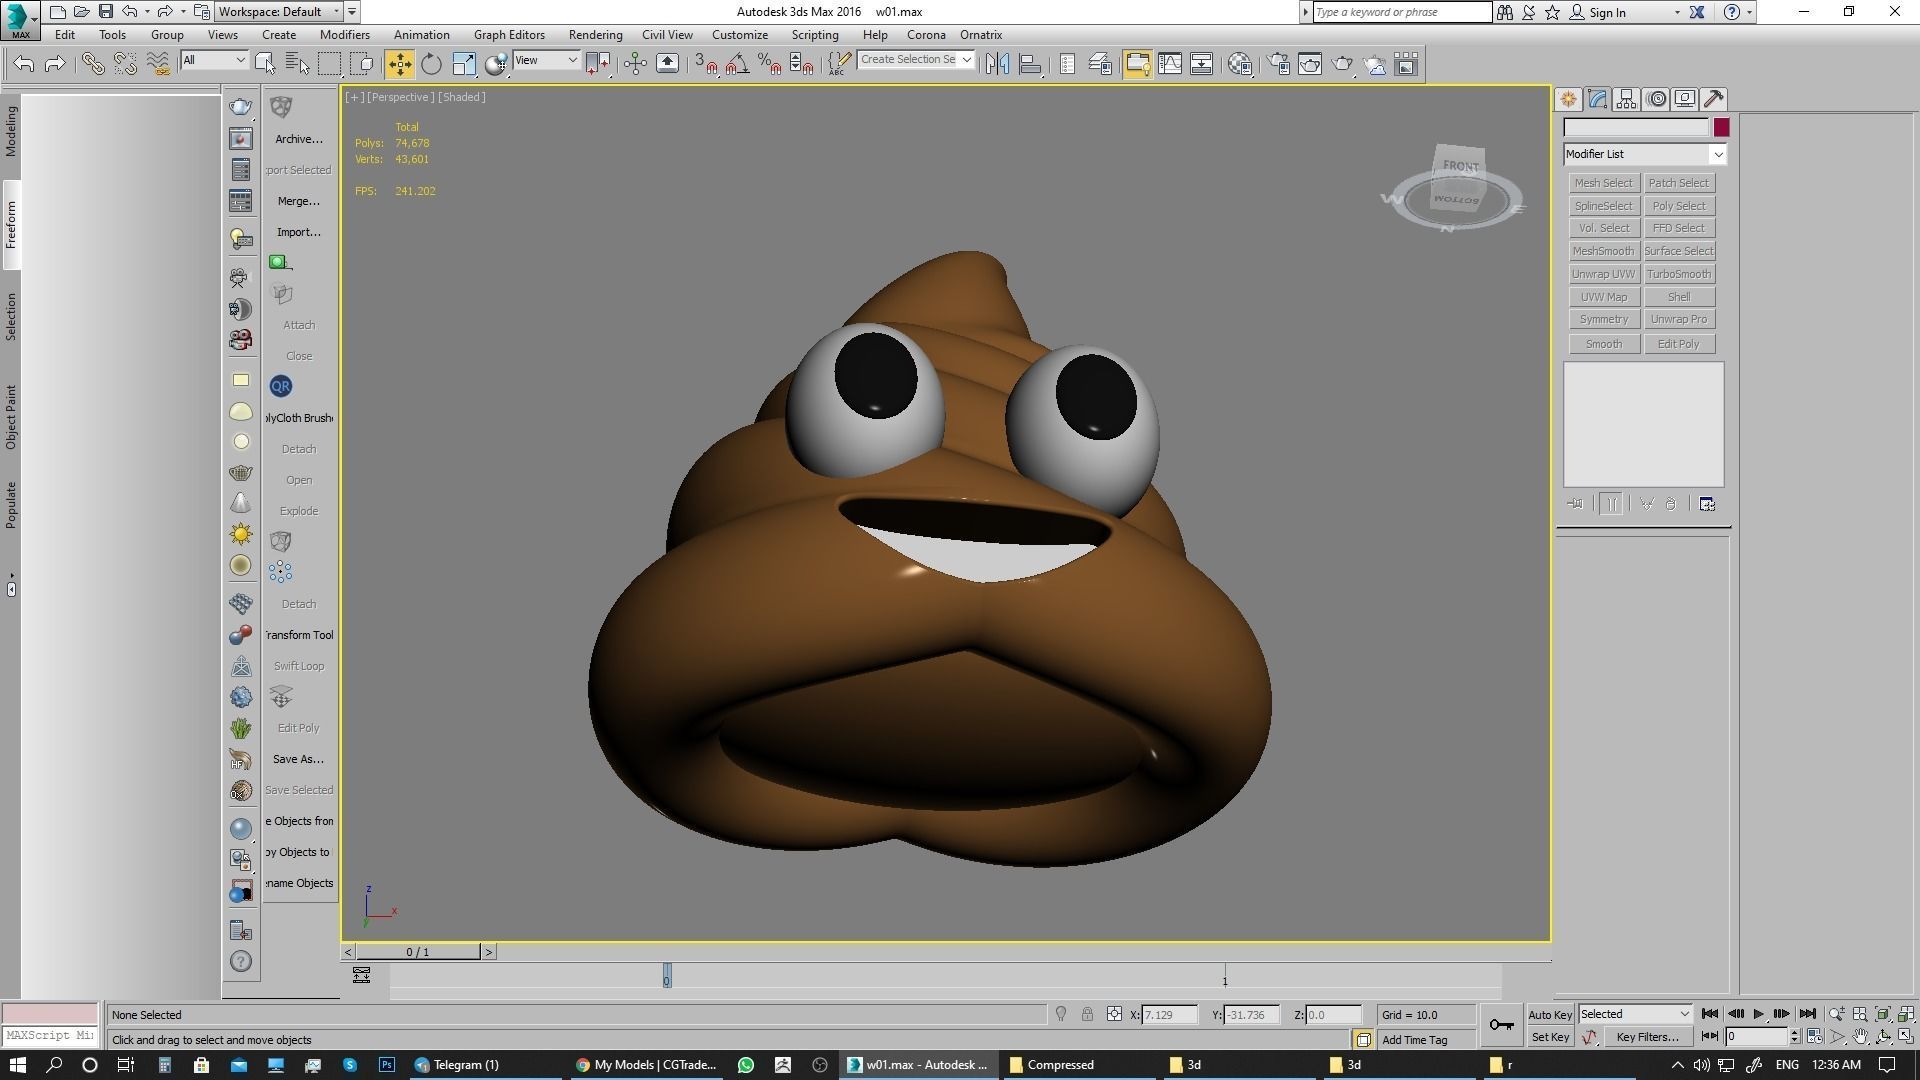Open the Corona menu
Image resolution: width=1920 pixels, height=1080 pixels.
tap(926, 35)
